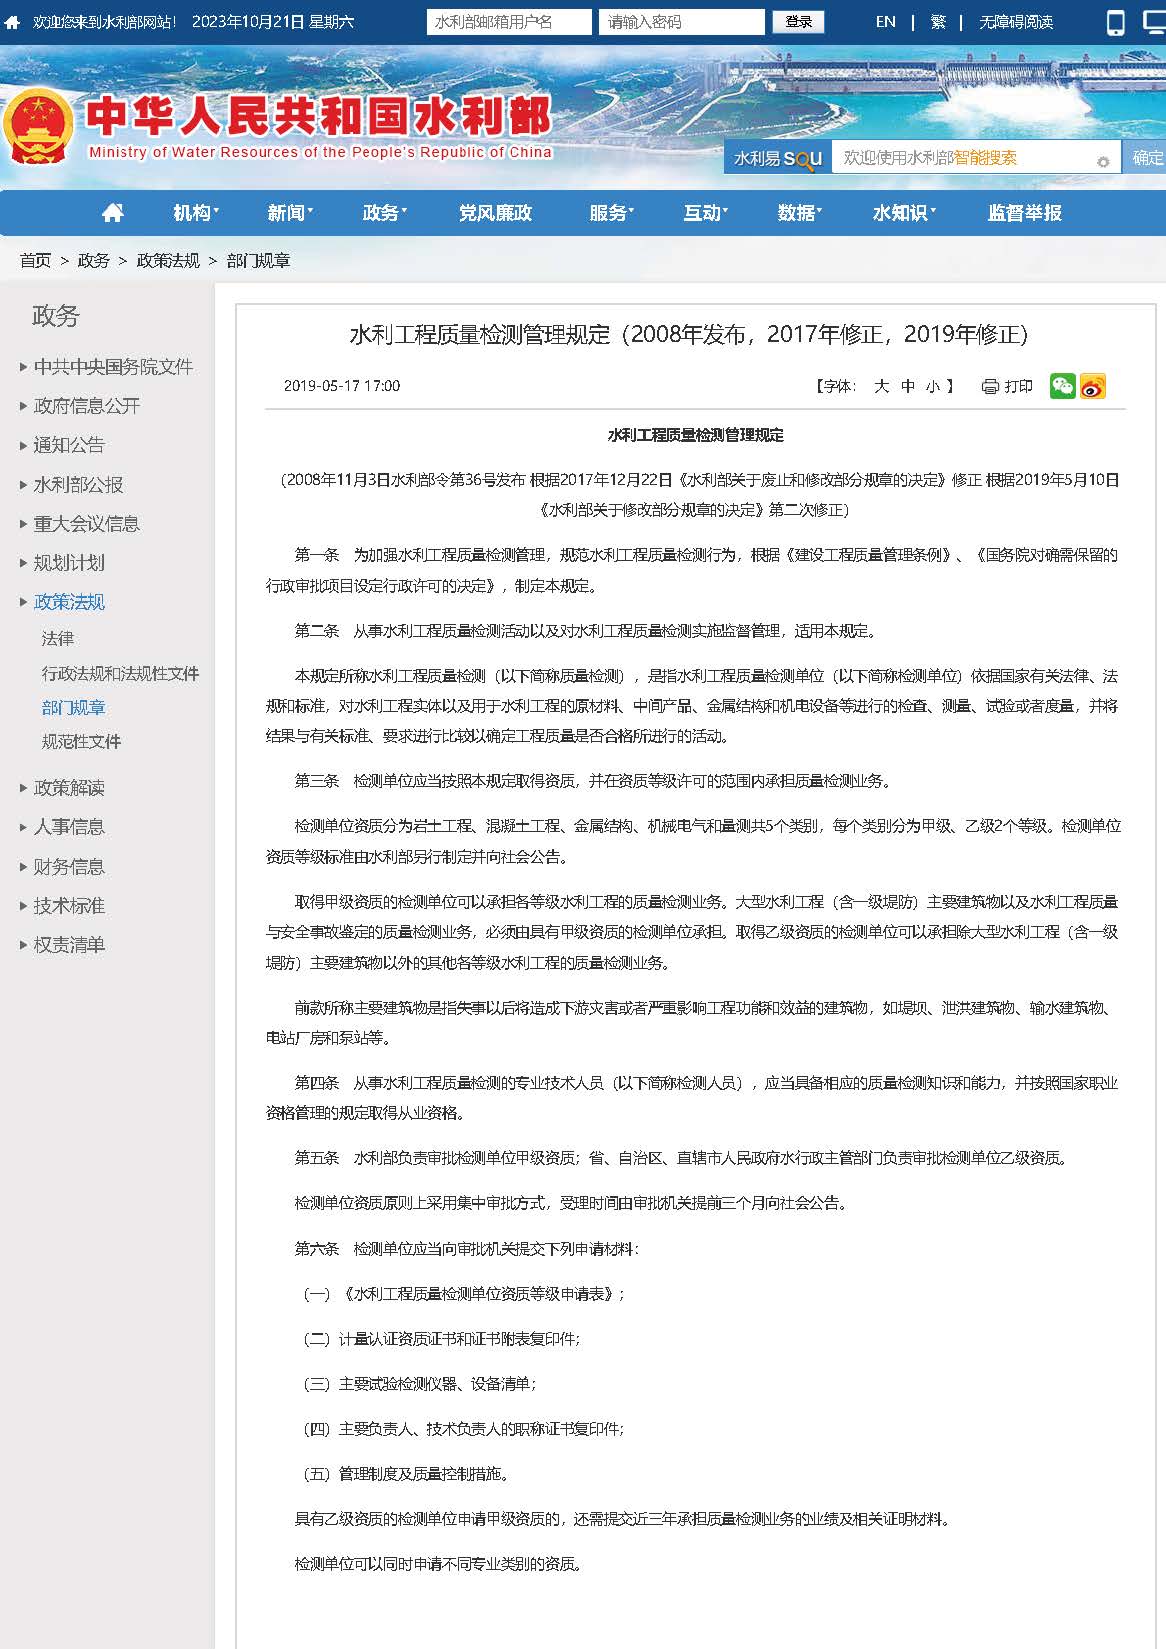Open the 监督举报 menu item

point(1024,213)
